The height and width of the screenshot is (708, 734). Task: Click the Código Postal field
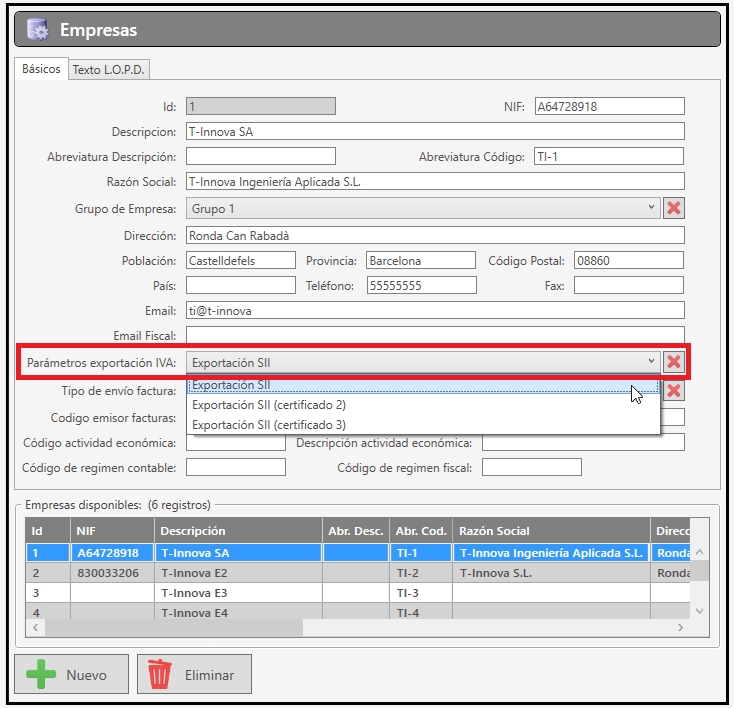click(629, 260)
